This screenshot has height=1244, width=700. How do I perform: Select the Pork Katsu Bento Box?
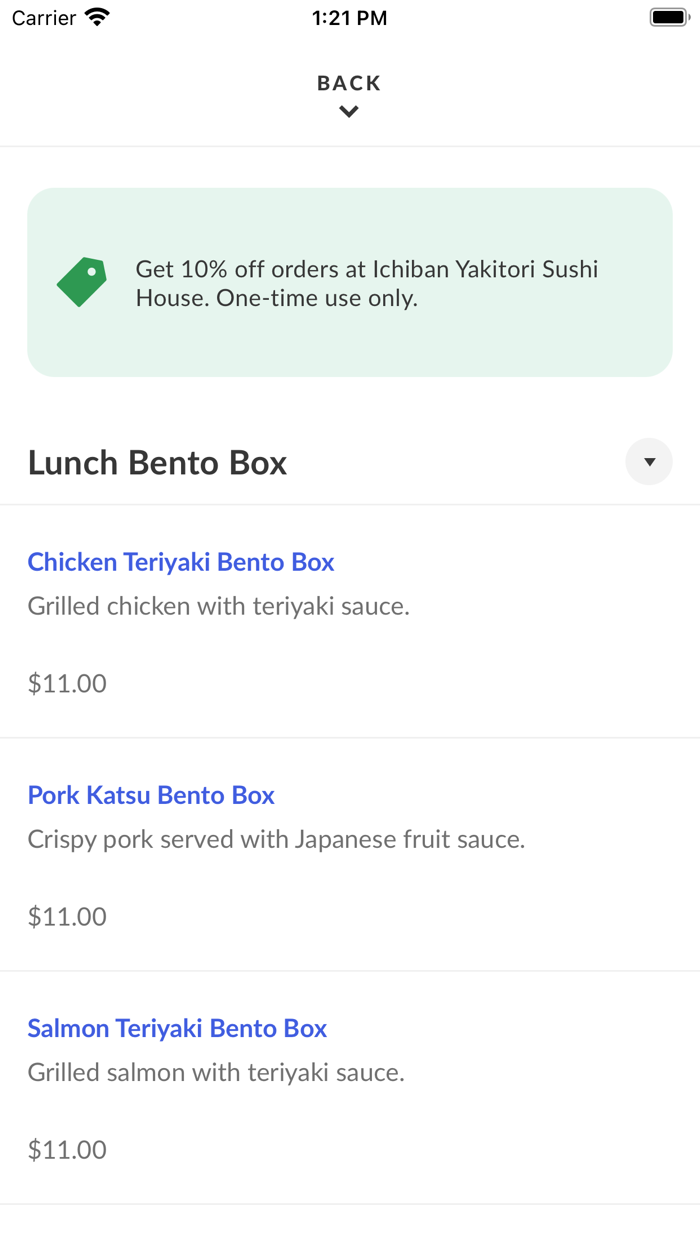[x=151, y=795]
